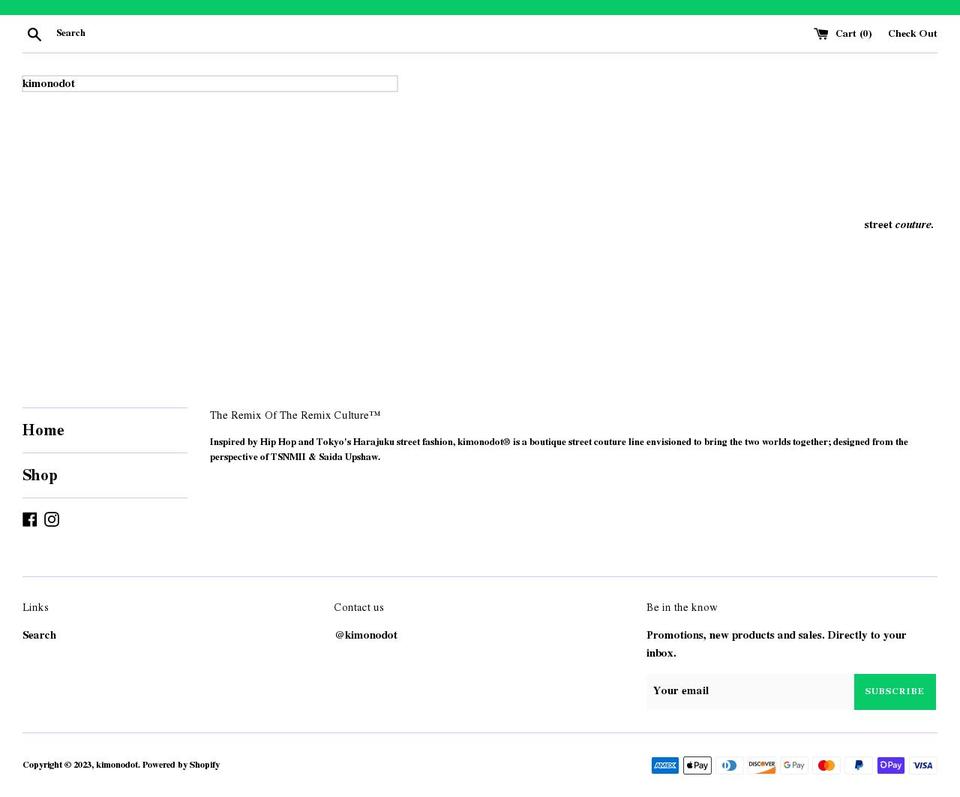Open the shopping cart icon
The width and height of the screenshot is (960, 797).
[x=821, y=33]
